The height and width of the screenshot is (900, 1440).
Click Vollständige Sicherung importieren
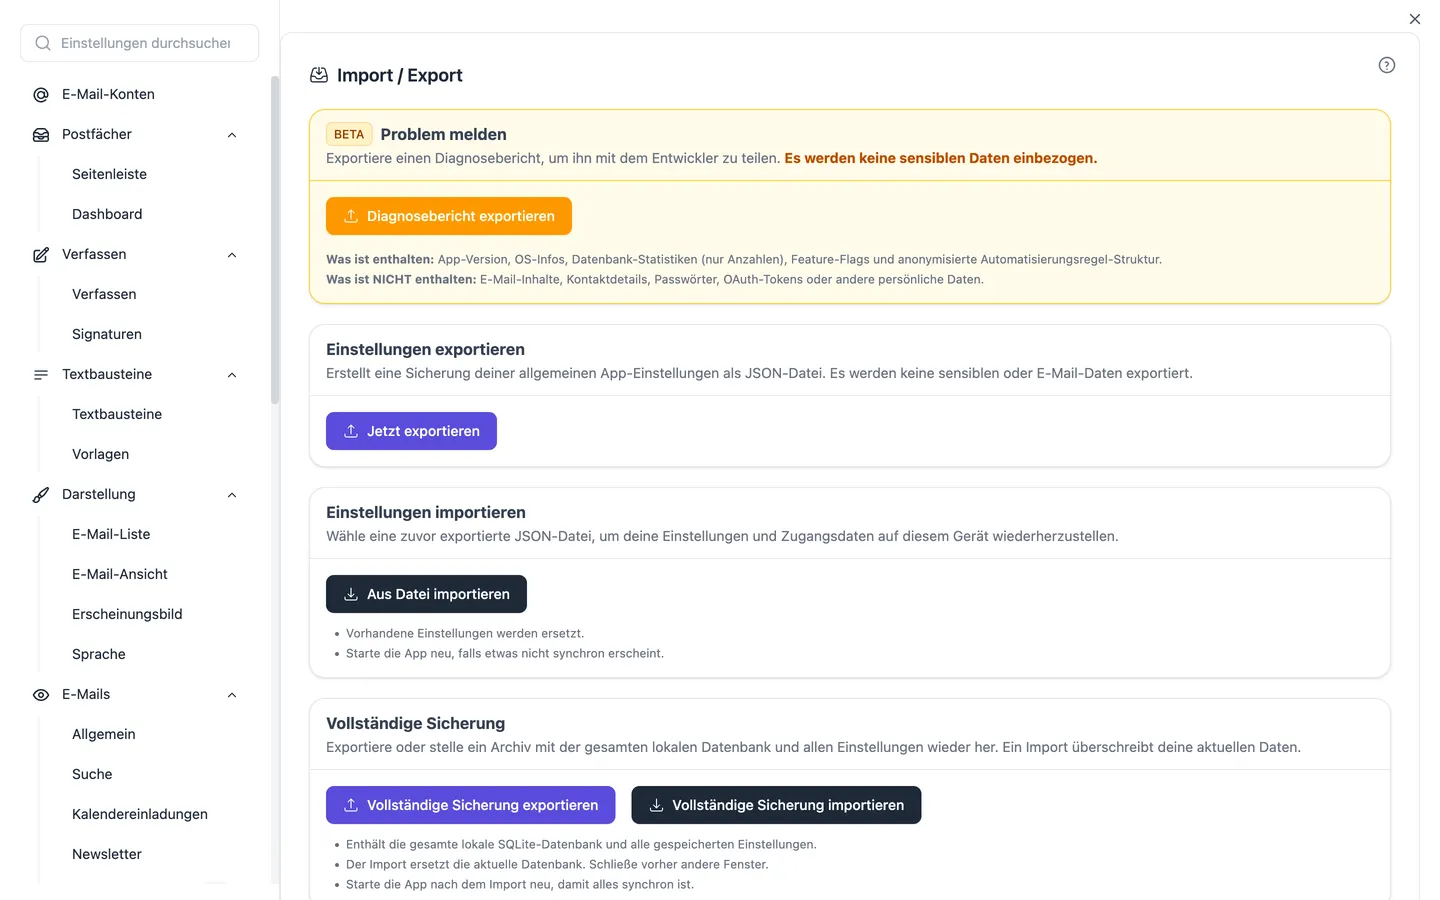pyautogui.click(x=776, y=805)
